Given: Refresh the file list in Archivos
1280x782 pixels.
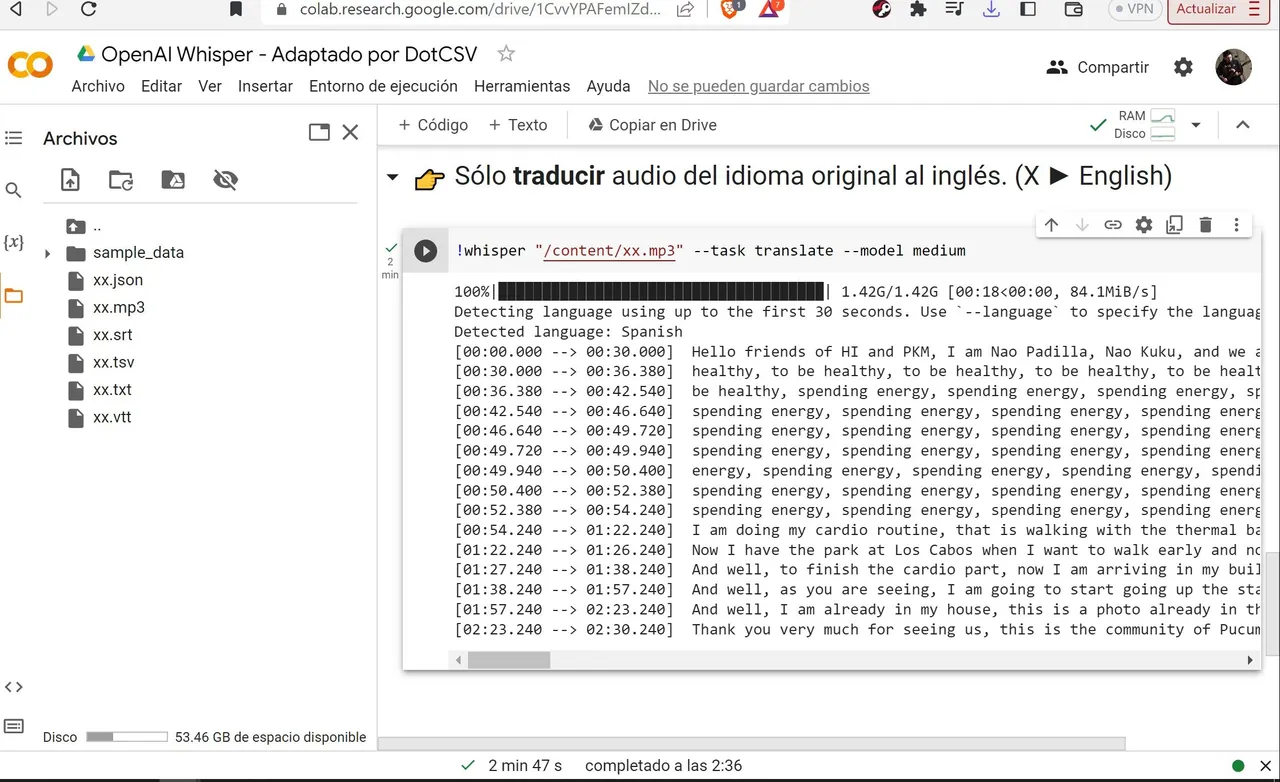Looking at the screenshot, I should [121, 180].
